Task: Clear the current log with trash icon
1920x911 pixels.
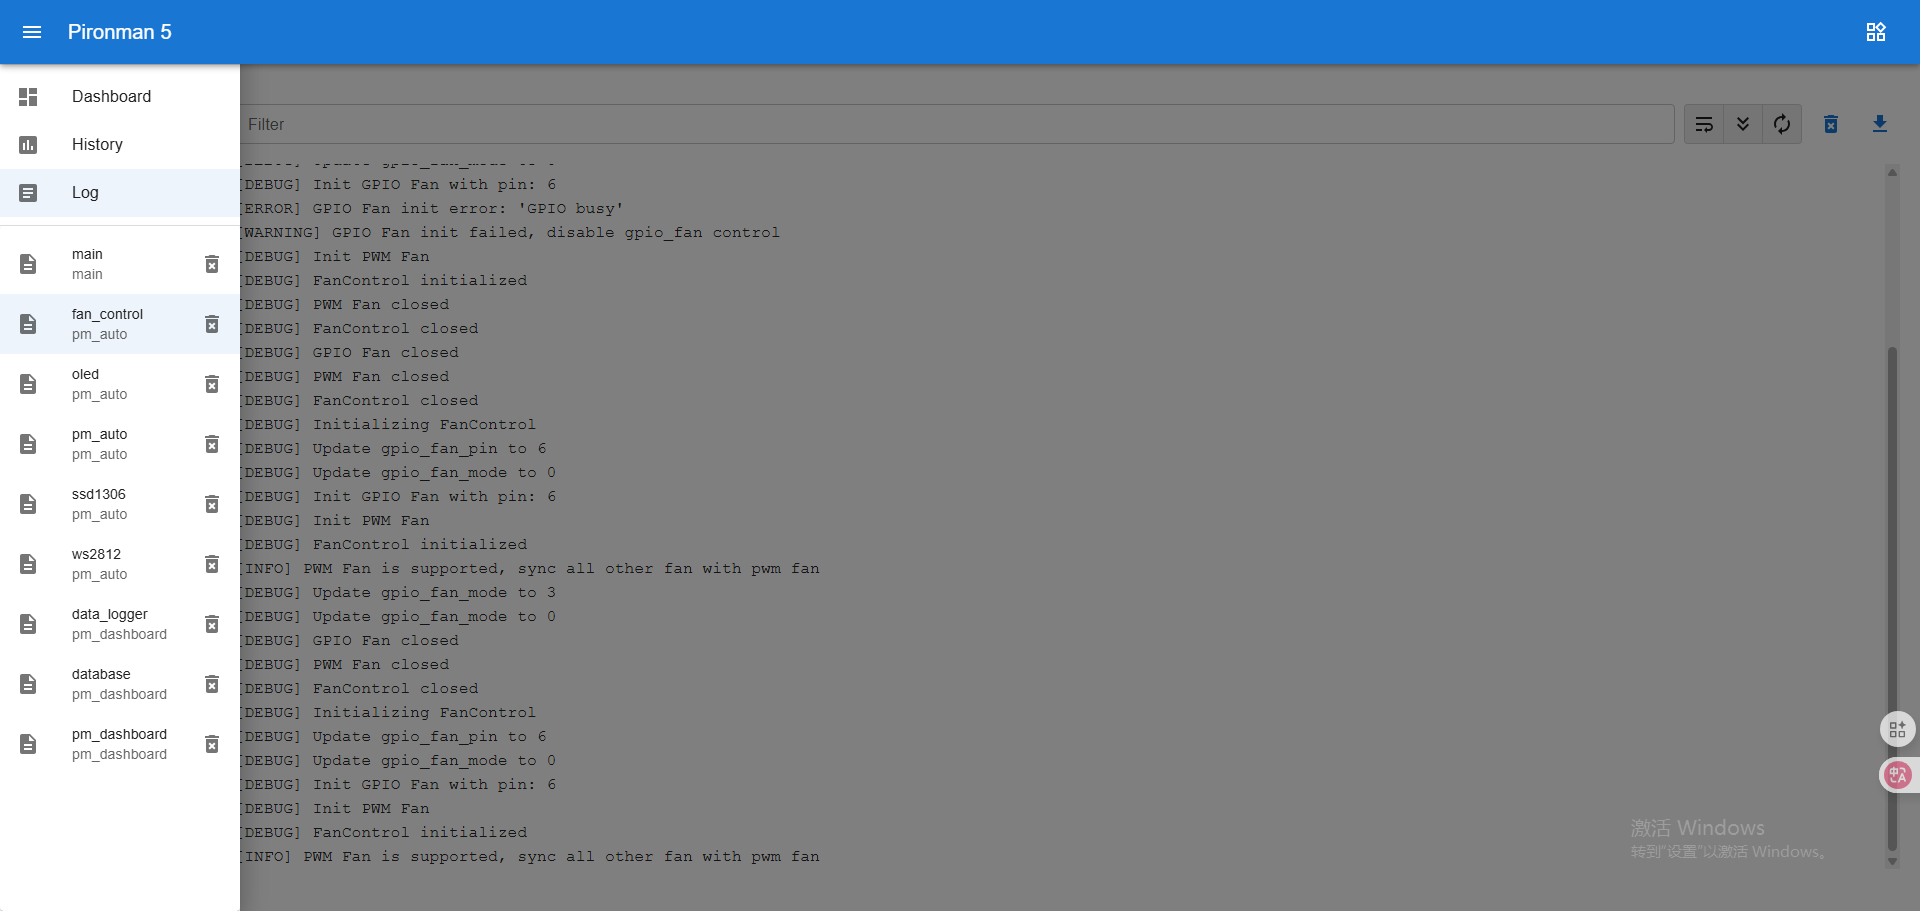Action: [1831, 124]
